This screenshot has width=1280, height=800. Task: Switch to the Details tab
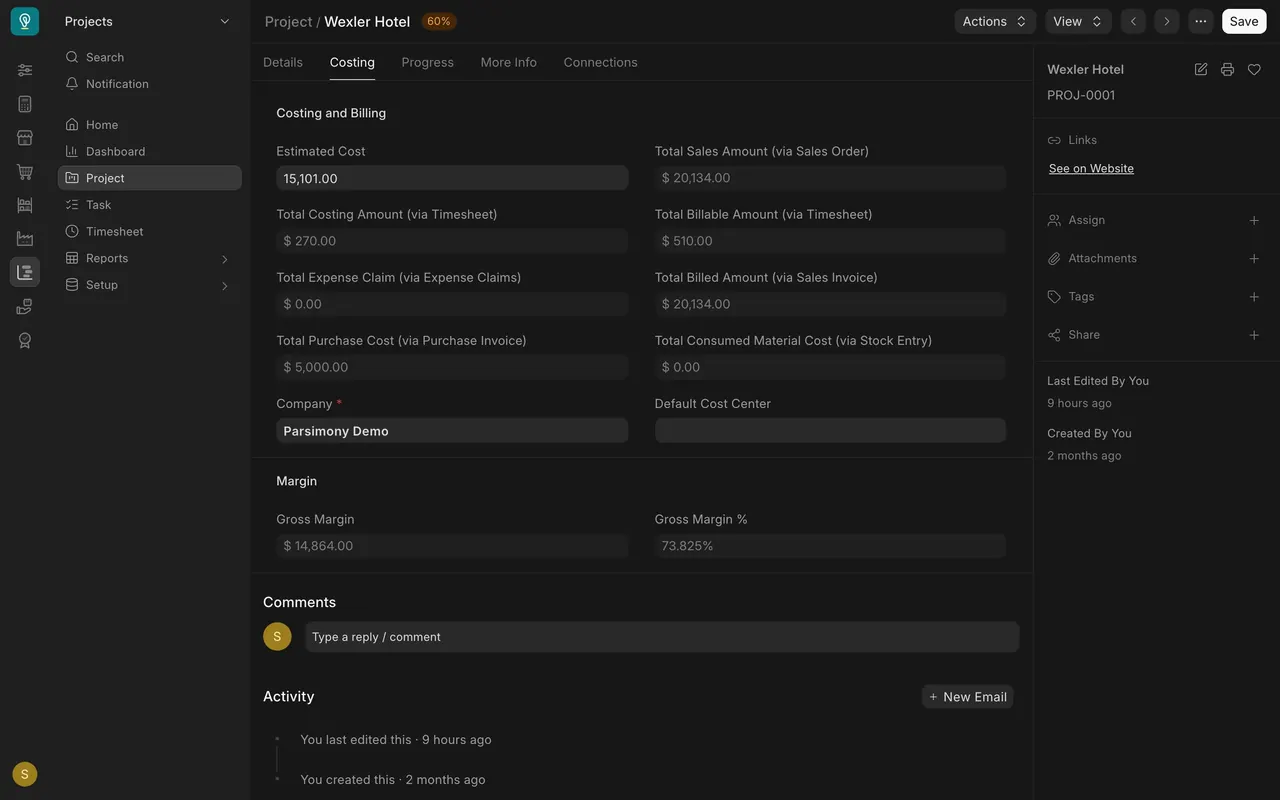tap(283, 62)
